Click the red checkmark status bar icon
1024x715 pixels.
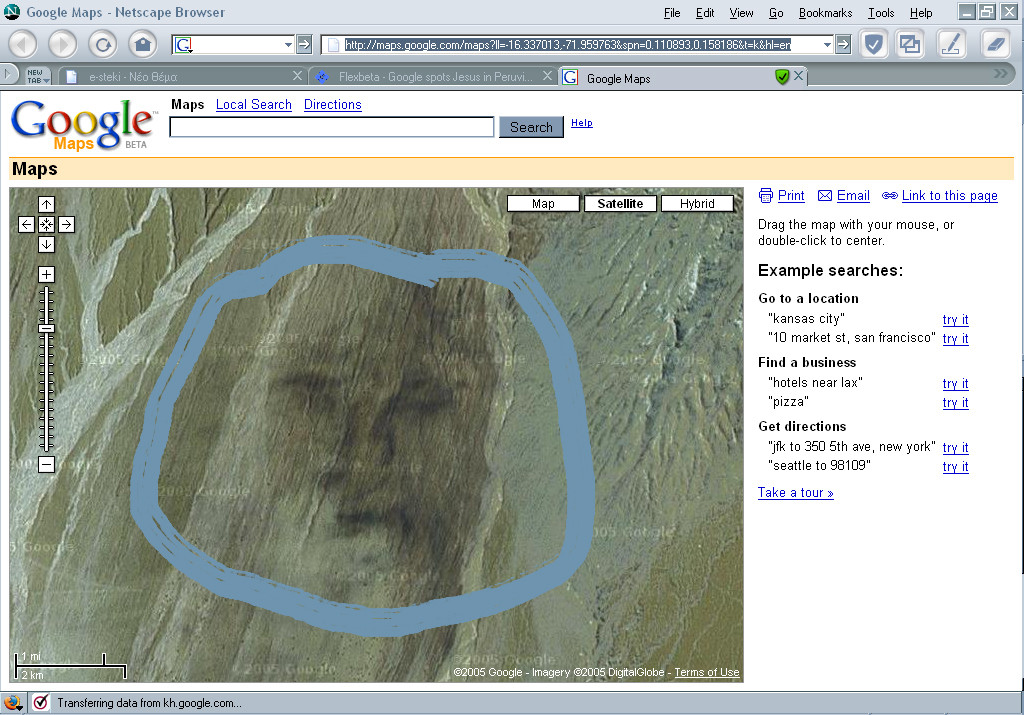click(41, 703)
